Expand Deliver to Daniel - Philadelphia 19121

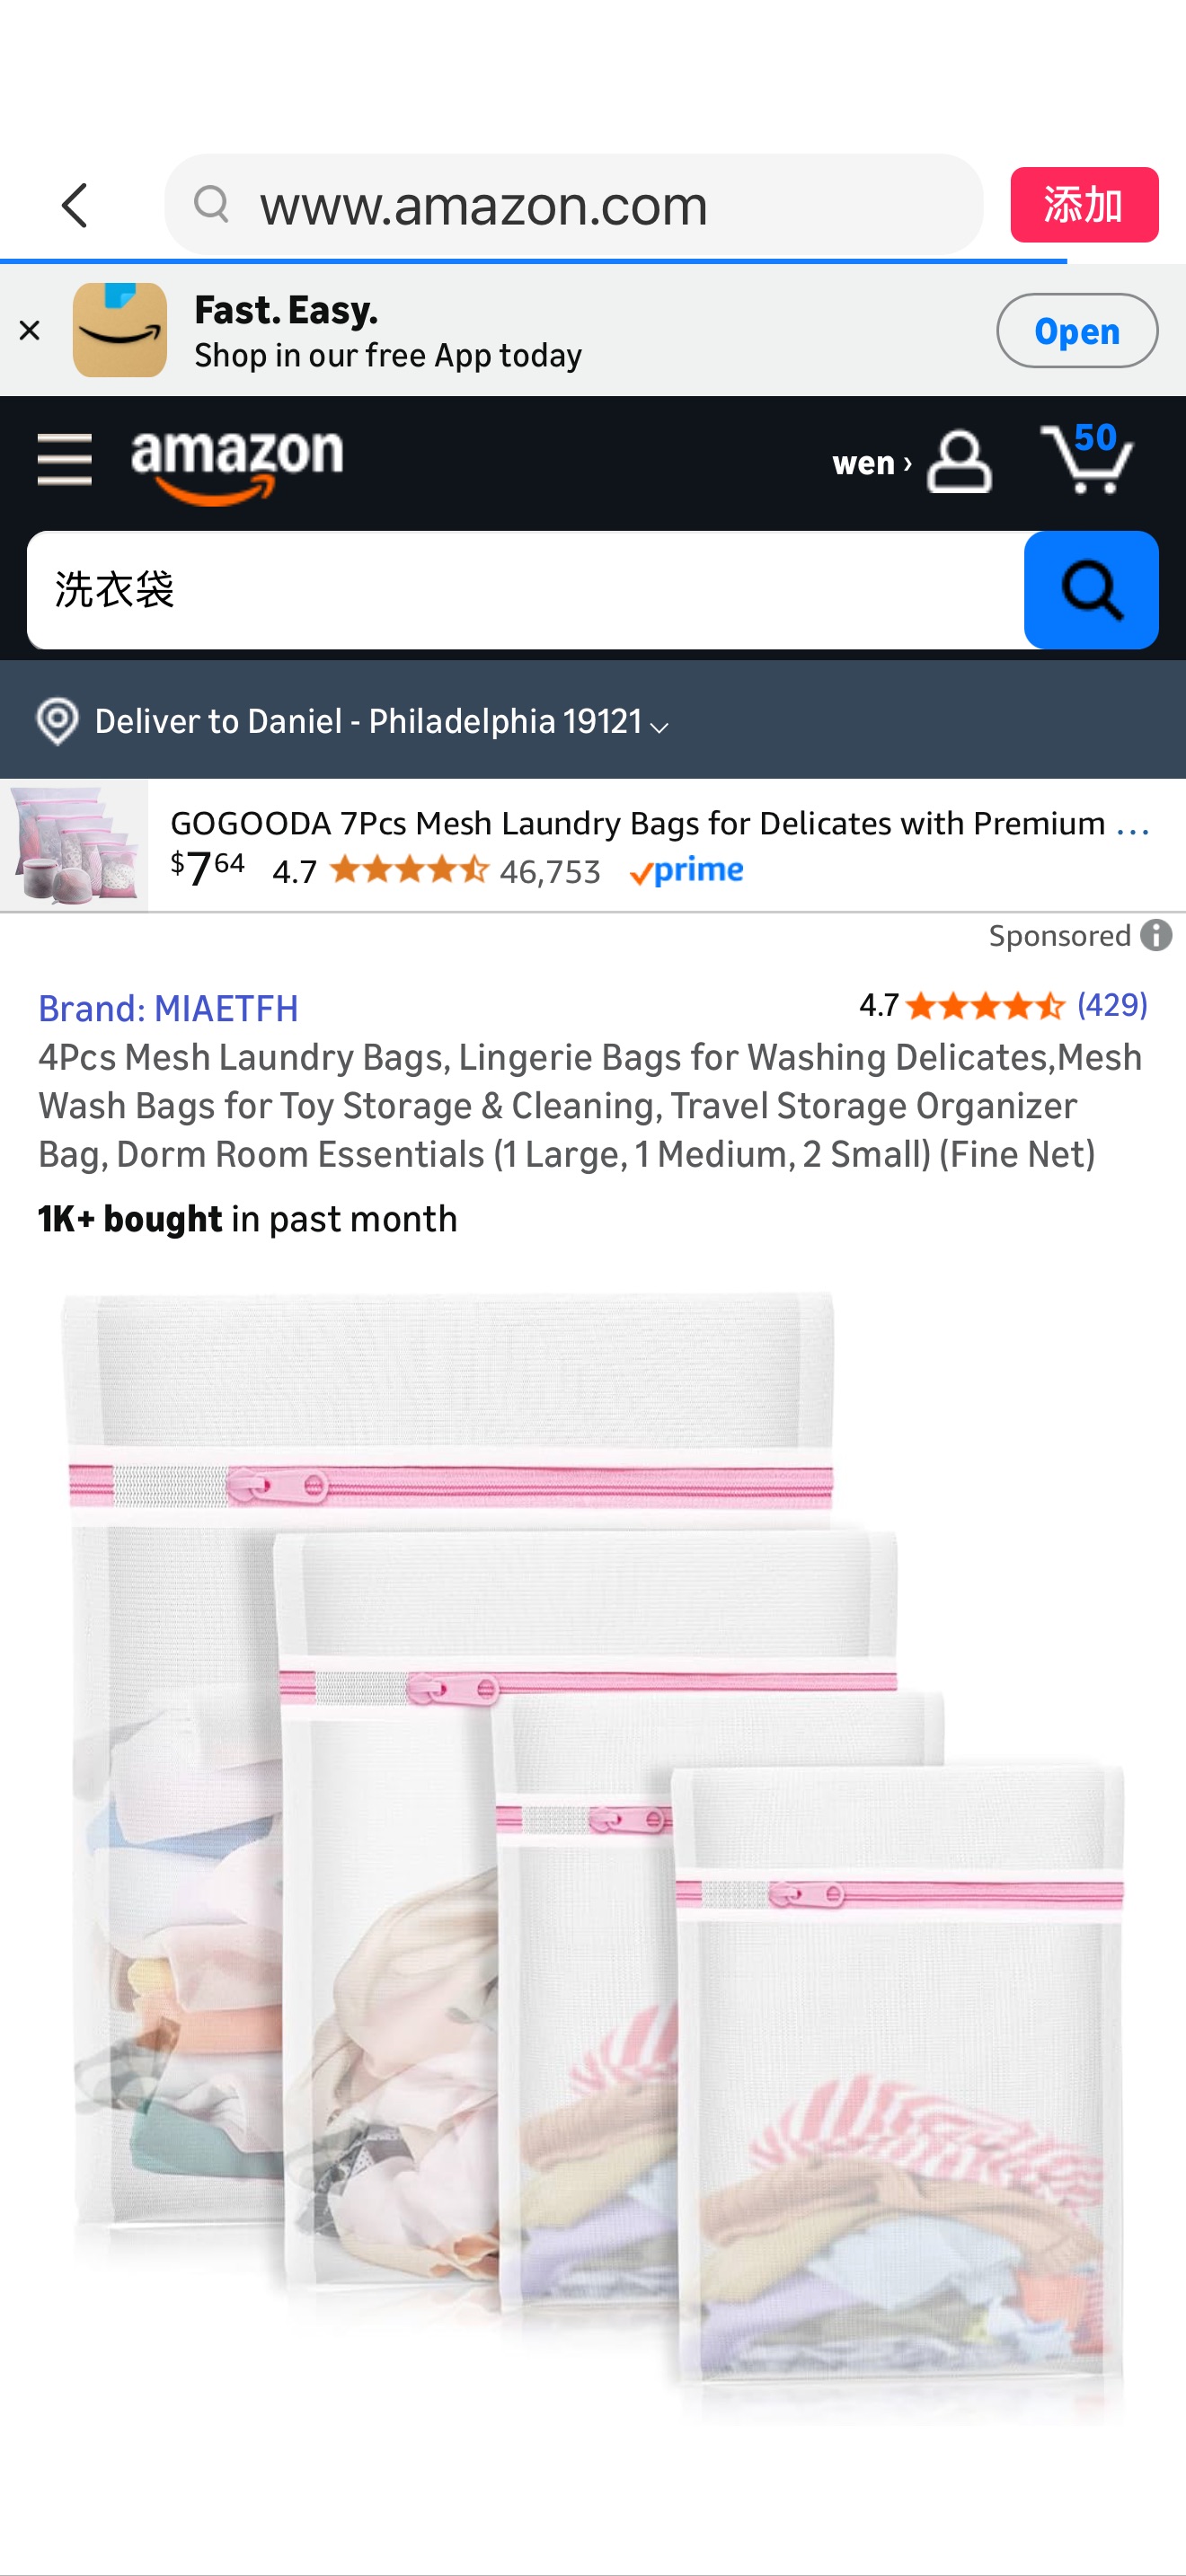point(381,721)
